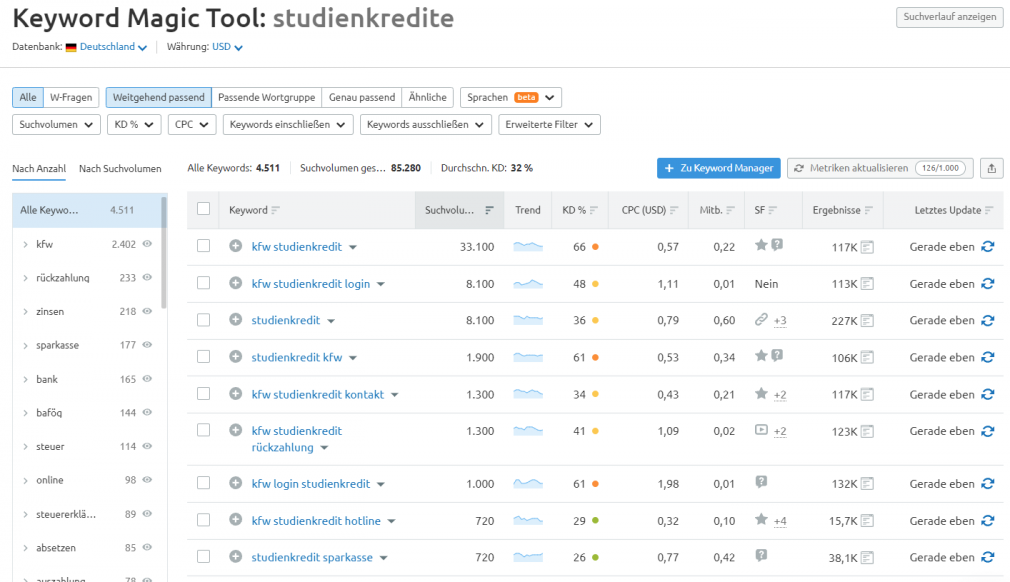The width and height of the screenshot is (1010, 582).
Task: Open currency USD selector
Action: (x=227, y=47)
